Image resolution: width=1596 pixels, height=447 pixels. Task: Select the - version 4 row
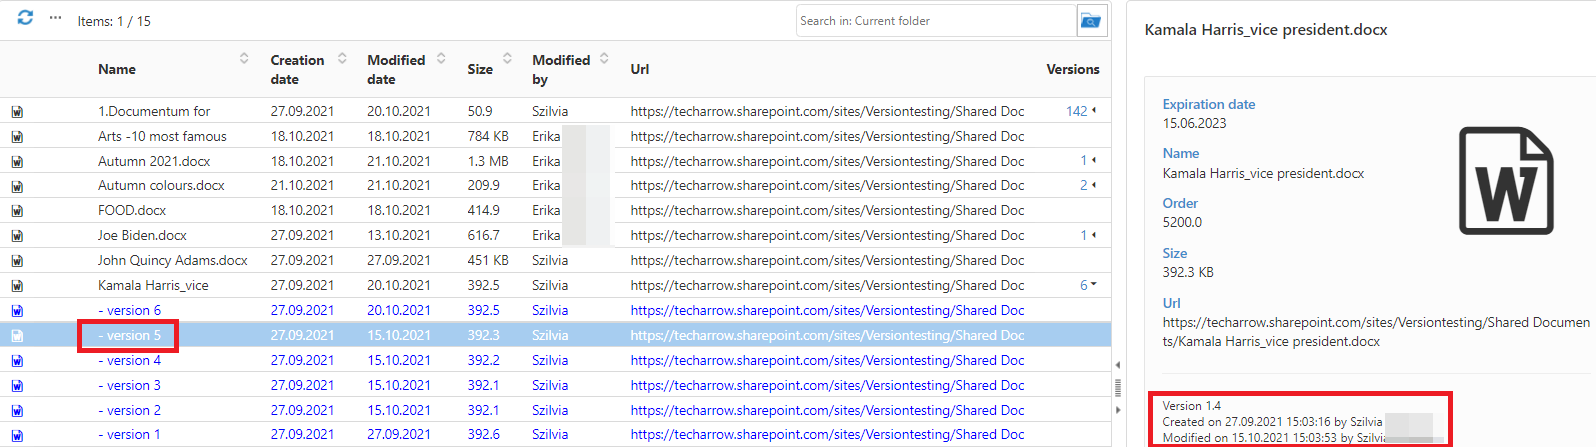click(x=555, y=360)
